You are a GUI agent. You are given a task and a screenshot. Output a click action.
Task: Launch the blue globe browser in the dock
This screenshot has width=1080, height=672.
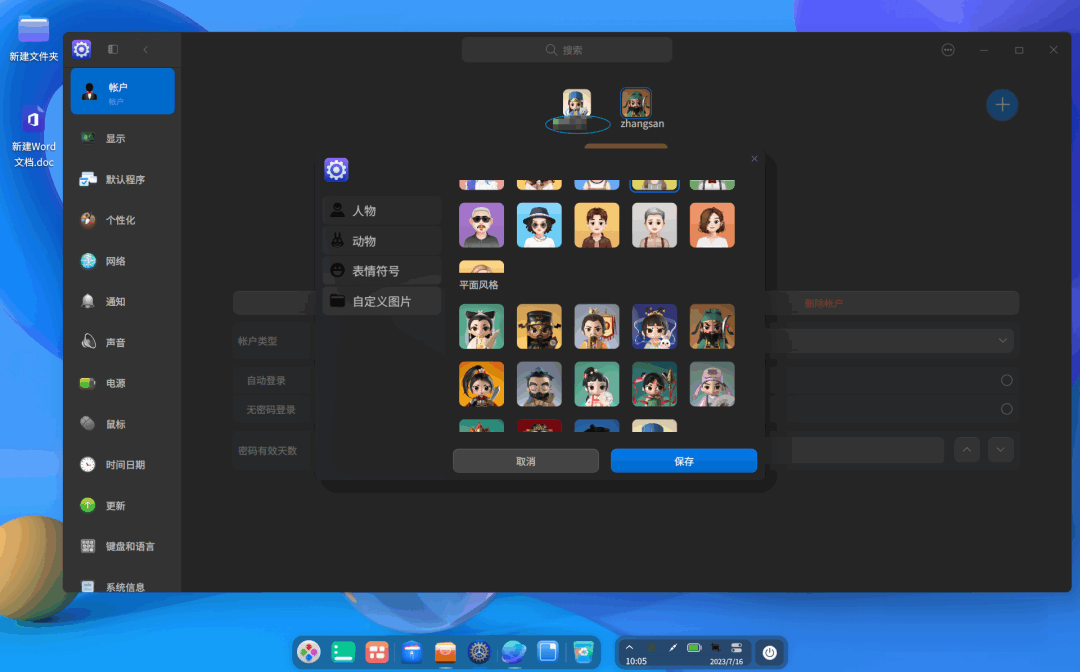click(514, 651)
